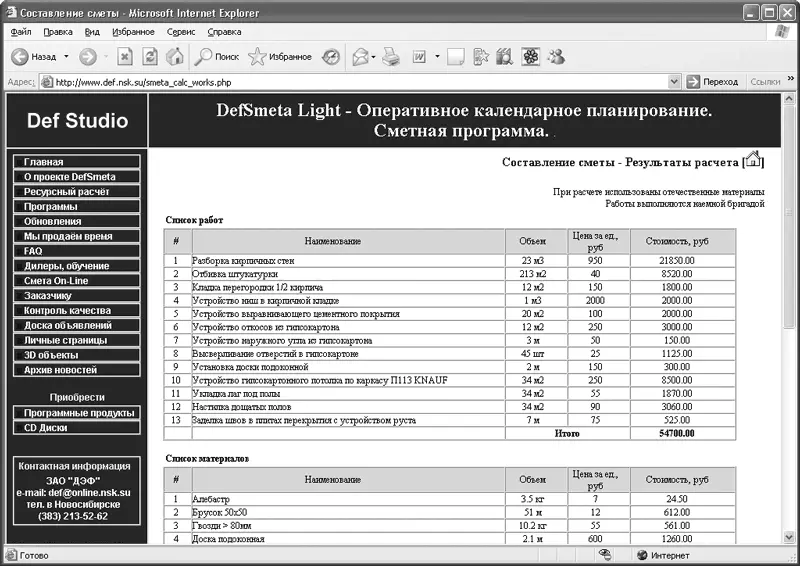
Task: Open Заказчику sidebar link
Action: (77, 295)
